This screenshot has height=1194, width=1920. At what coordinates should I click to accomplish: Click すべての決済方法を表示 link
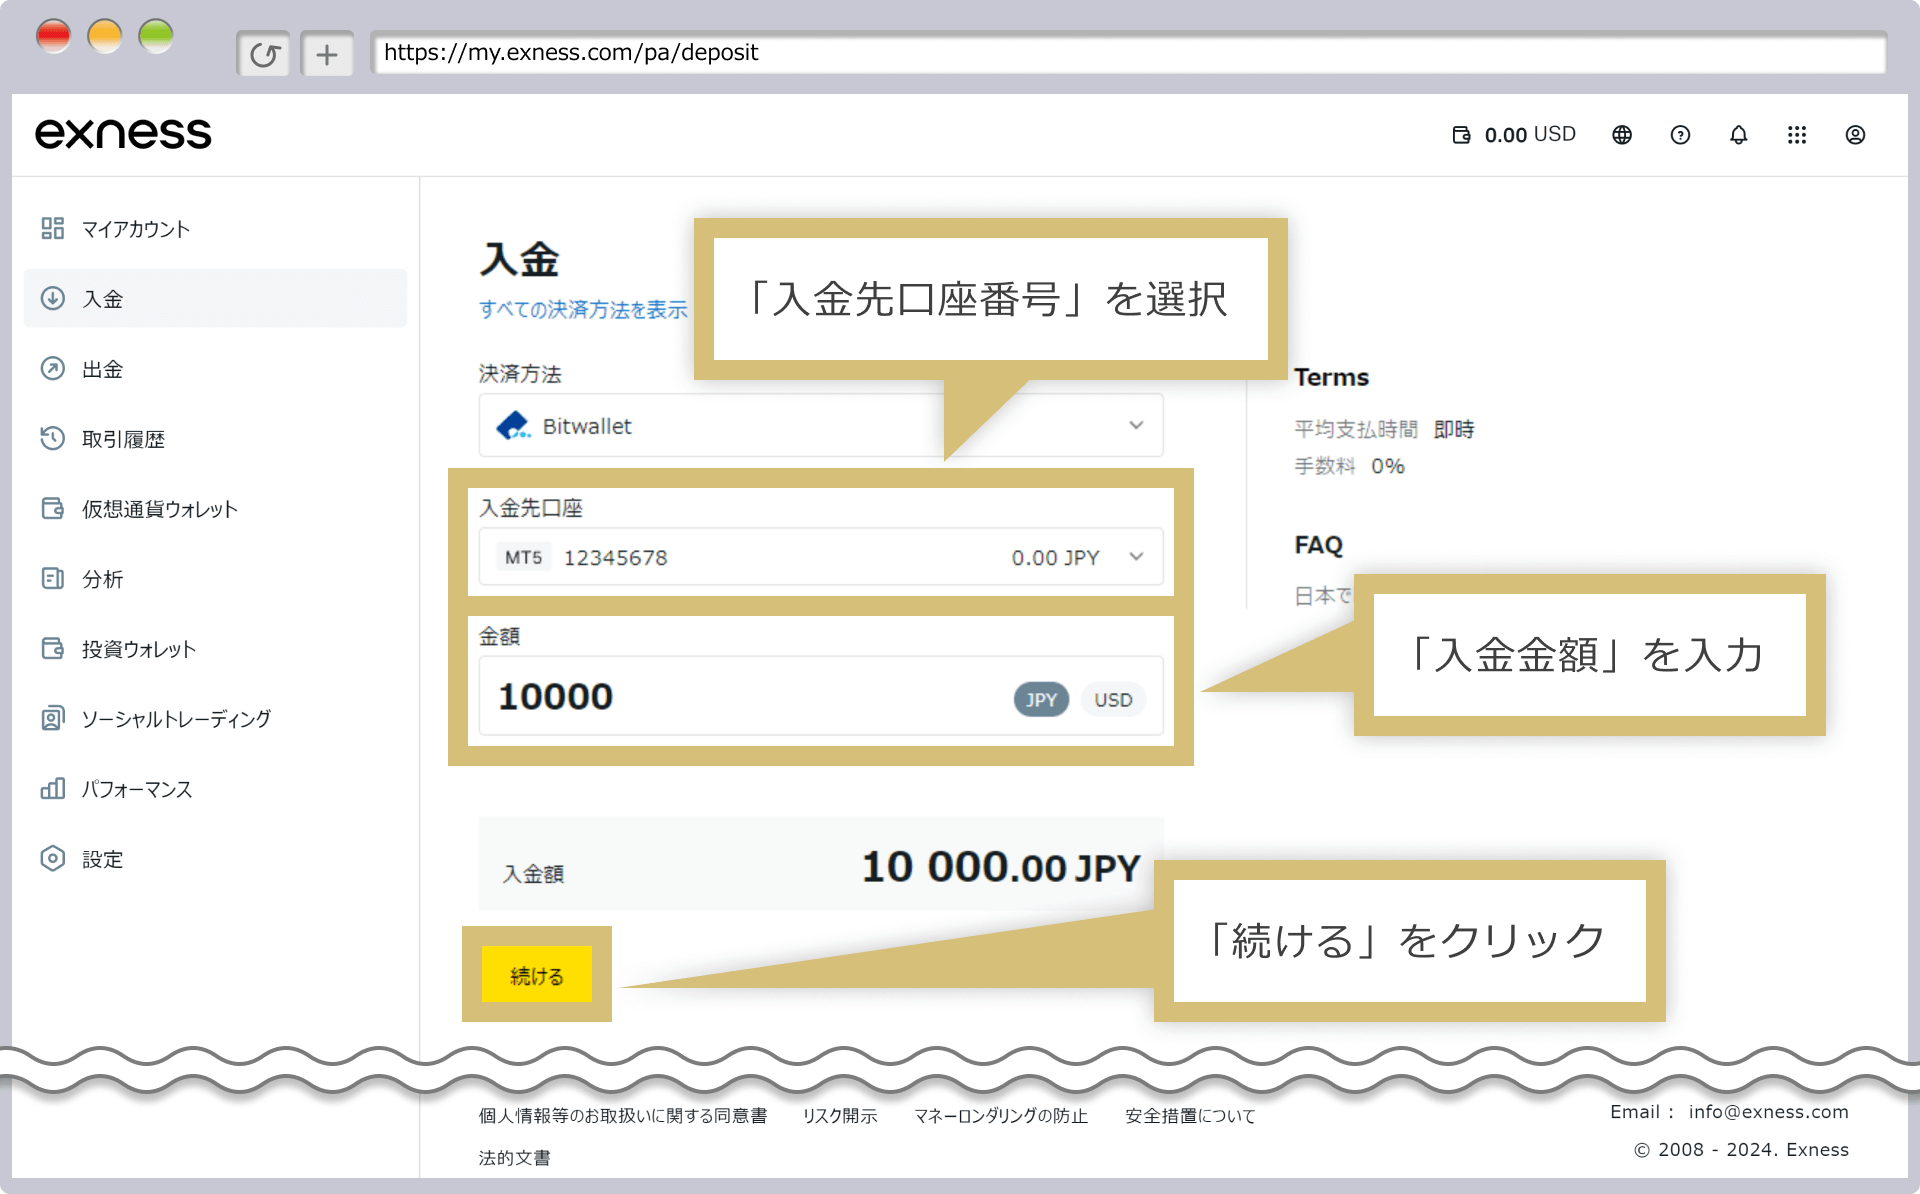point(583,310)
